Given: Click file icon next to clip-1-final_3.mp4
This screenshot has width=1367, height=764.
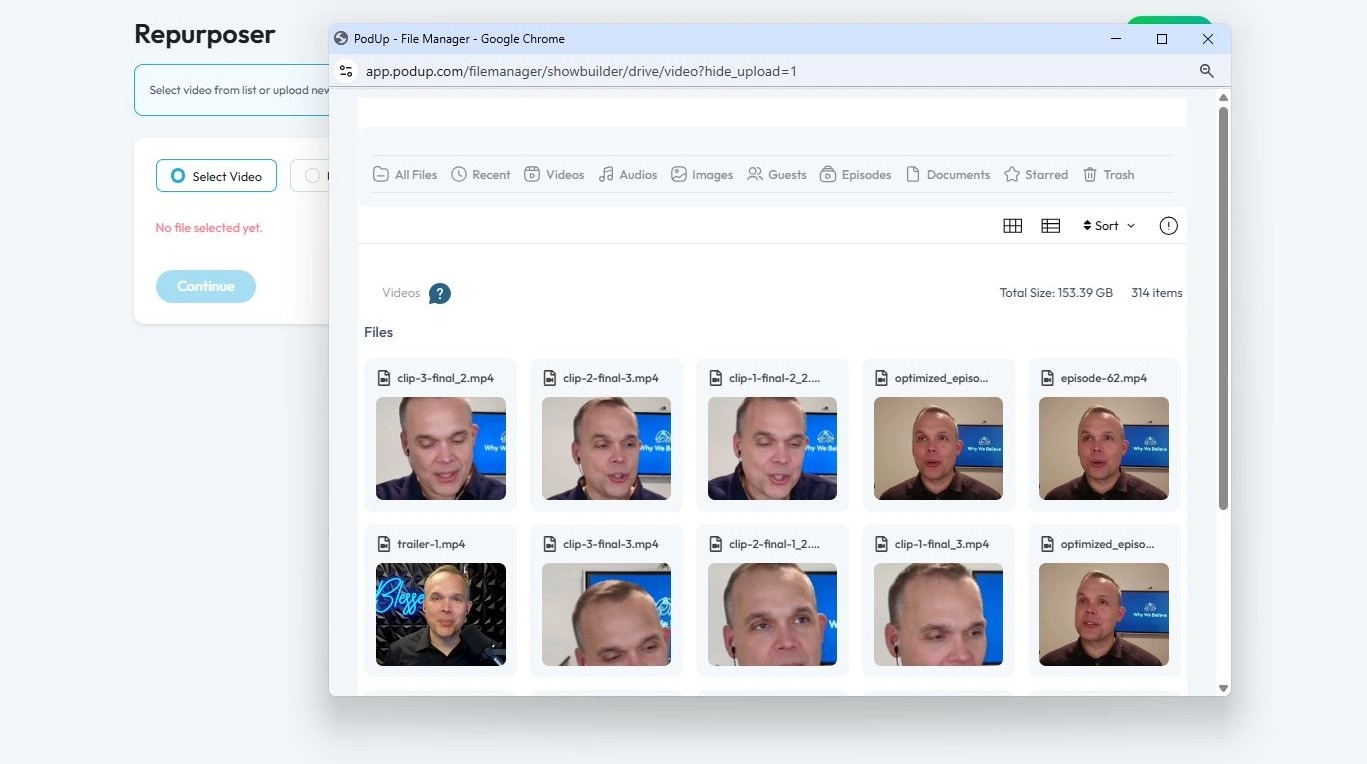Looking at the screenshot, I should tap(881, 544).
